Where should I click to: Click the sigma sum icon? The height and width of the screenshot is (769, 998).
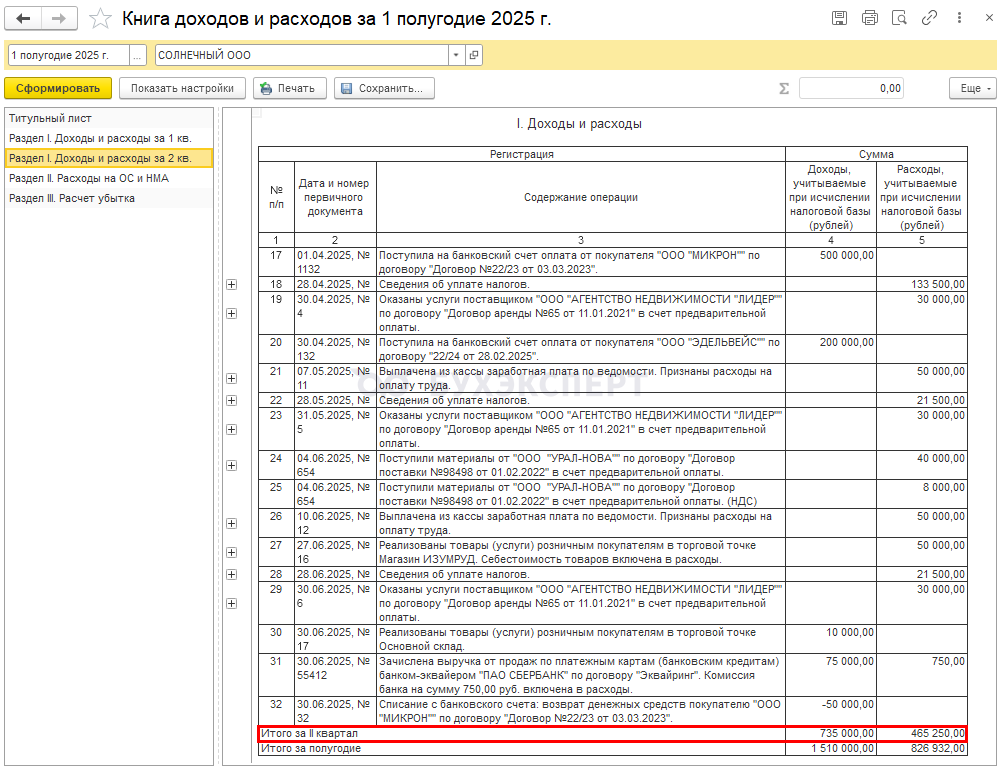point(784,88)
